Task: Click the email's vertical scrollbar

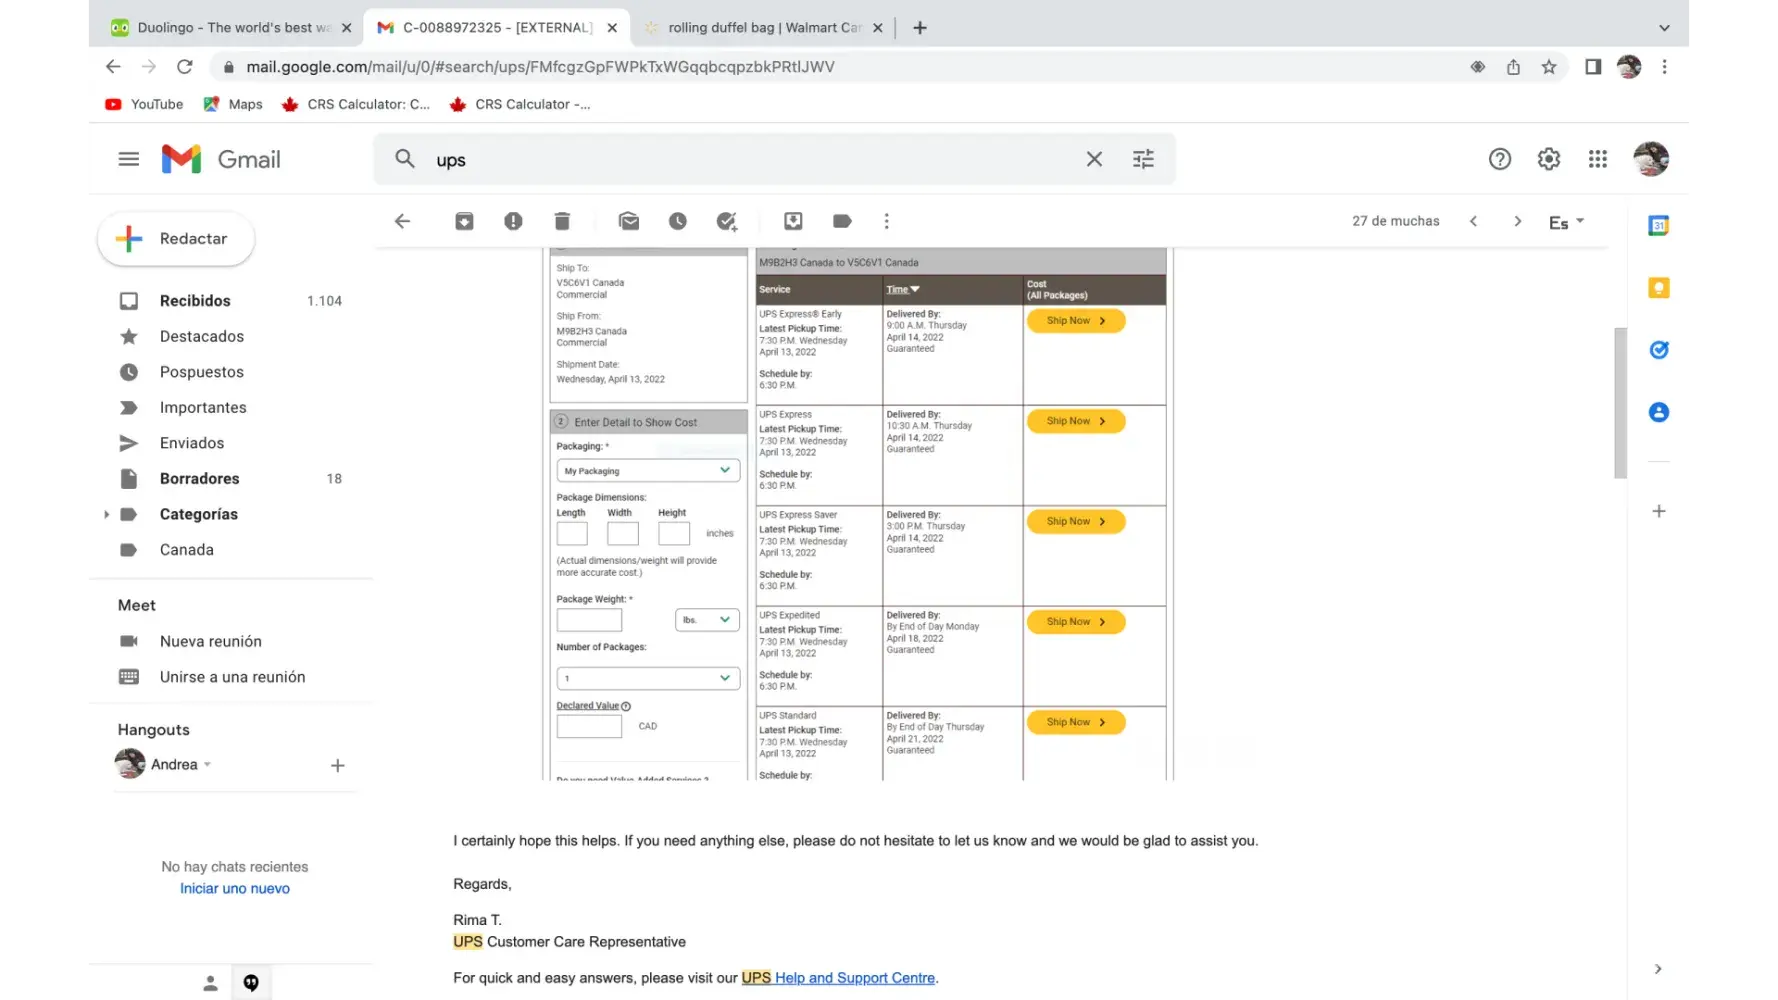Action: tap(1620, 403)
